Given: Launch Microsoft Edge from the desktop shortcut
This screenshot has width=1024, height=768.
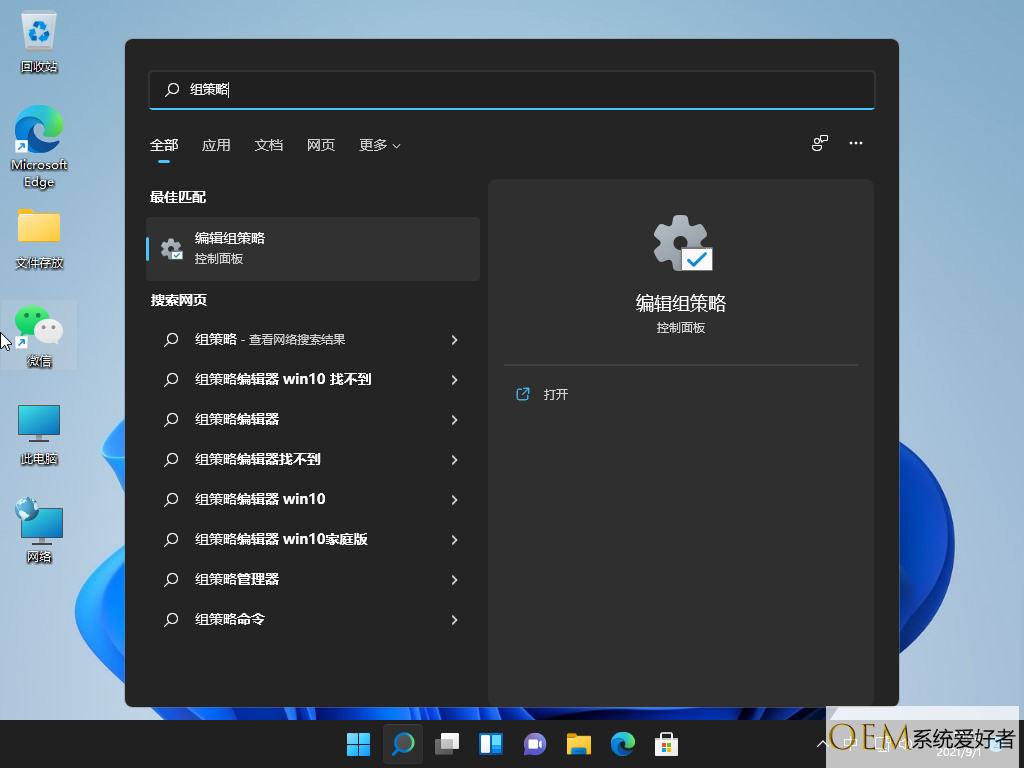Looking at the screenshot, I should (x=39, y=145).
